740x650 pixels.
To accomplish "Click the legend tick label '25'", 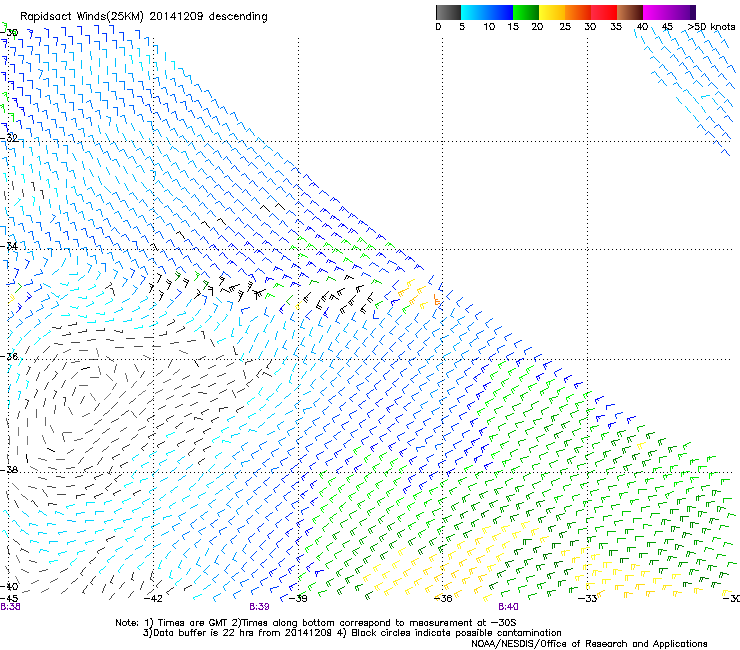I will coord(565,27).
